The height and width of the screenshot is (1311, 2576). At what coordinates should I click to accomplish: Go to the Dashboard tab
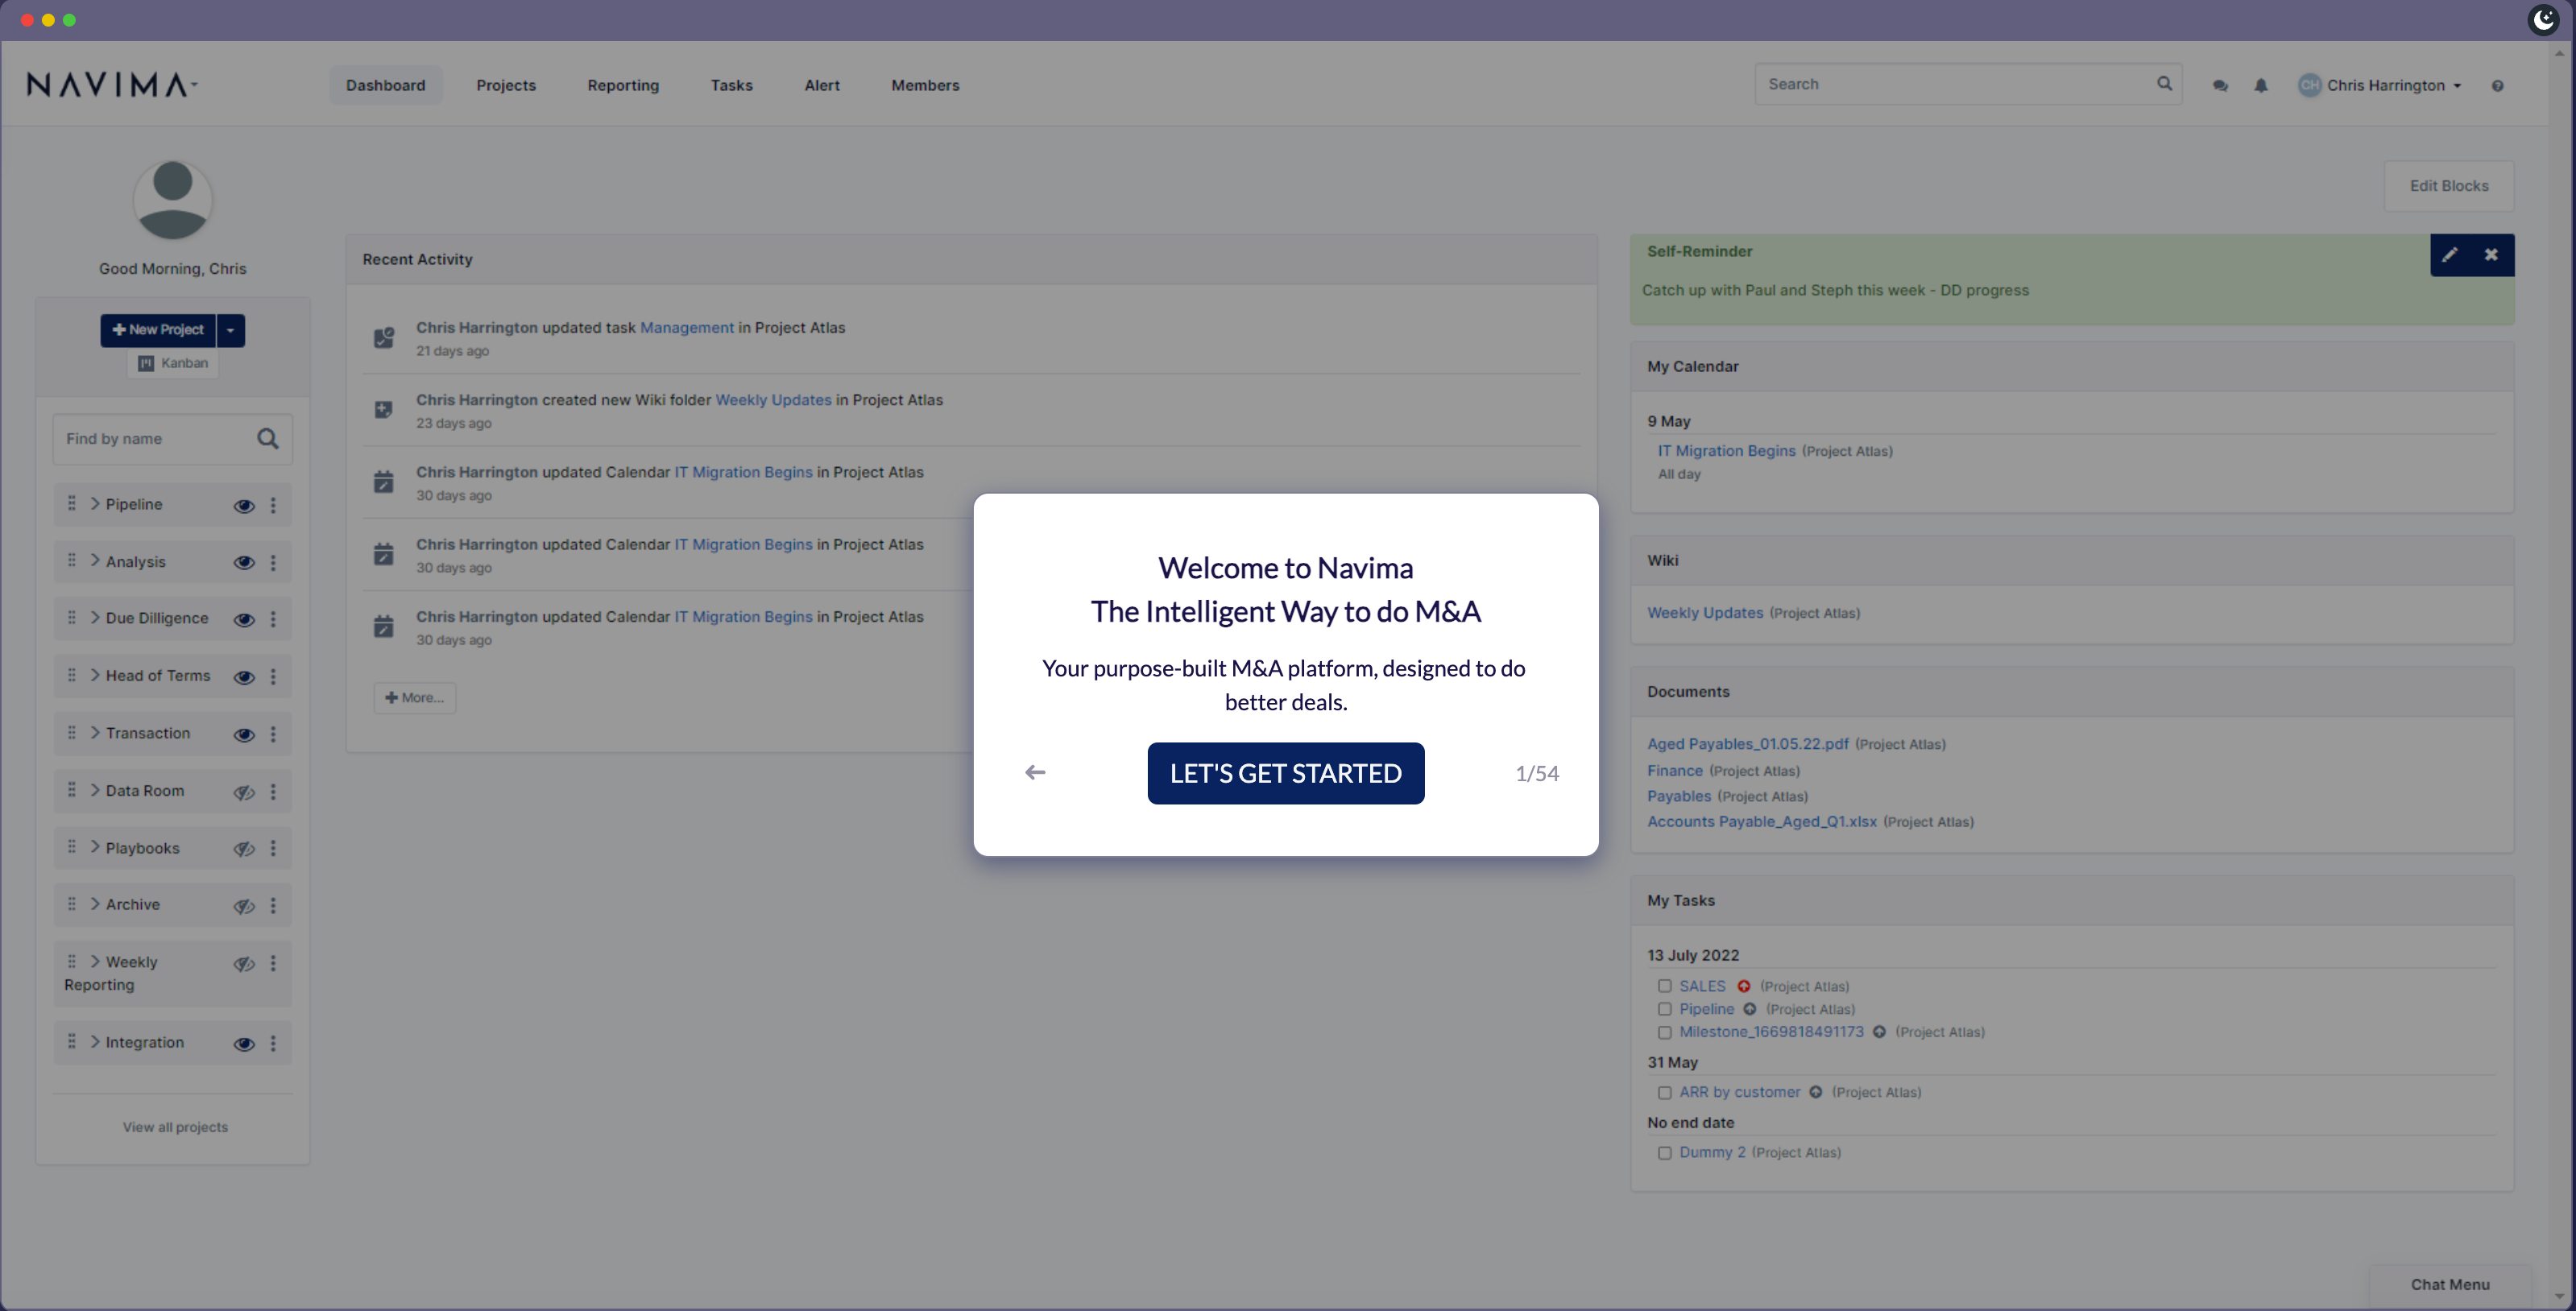click(386, 86)
